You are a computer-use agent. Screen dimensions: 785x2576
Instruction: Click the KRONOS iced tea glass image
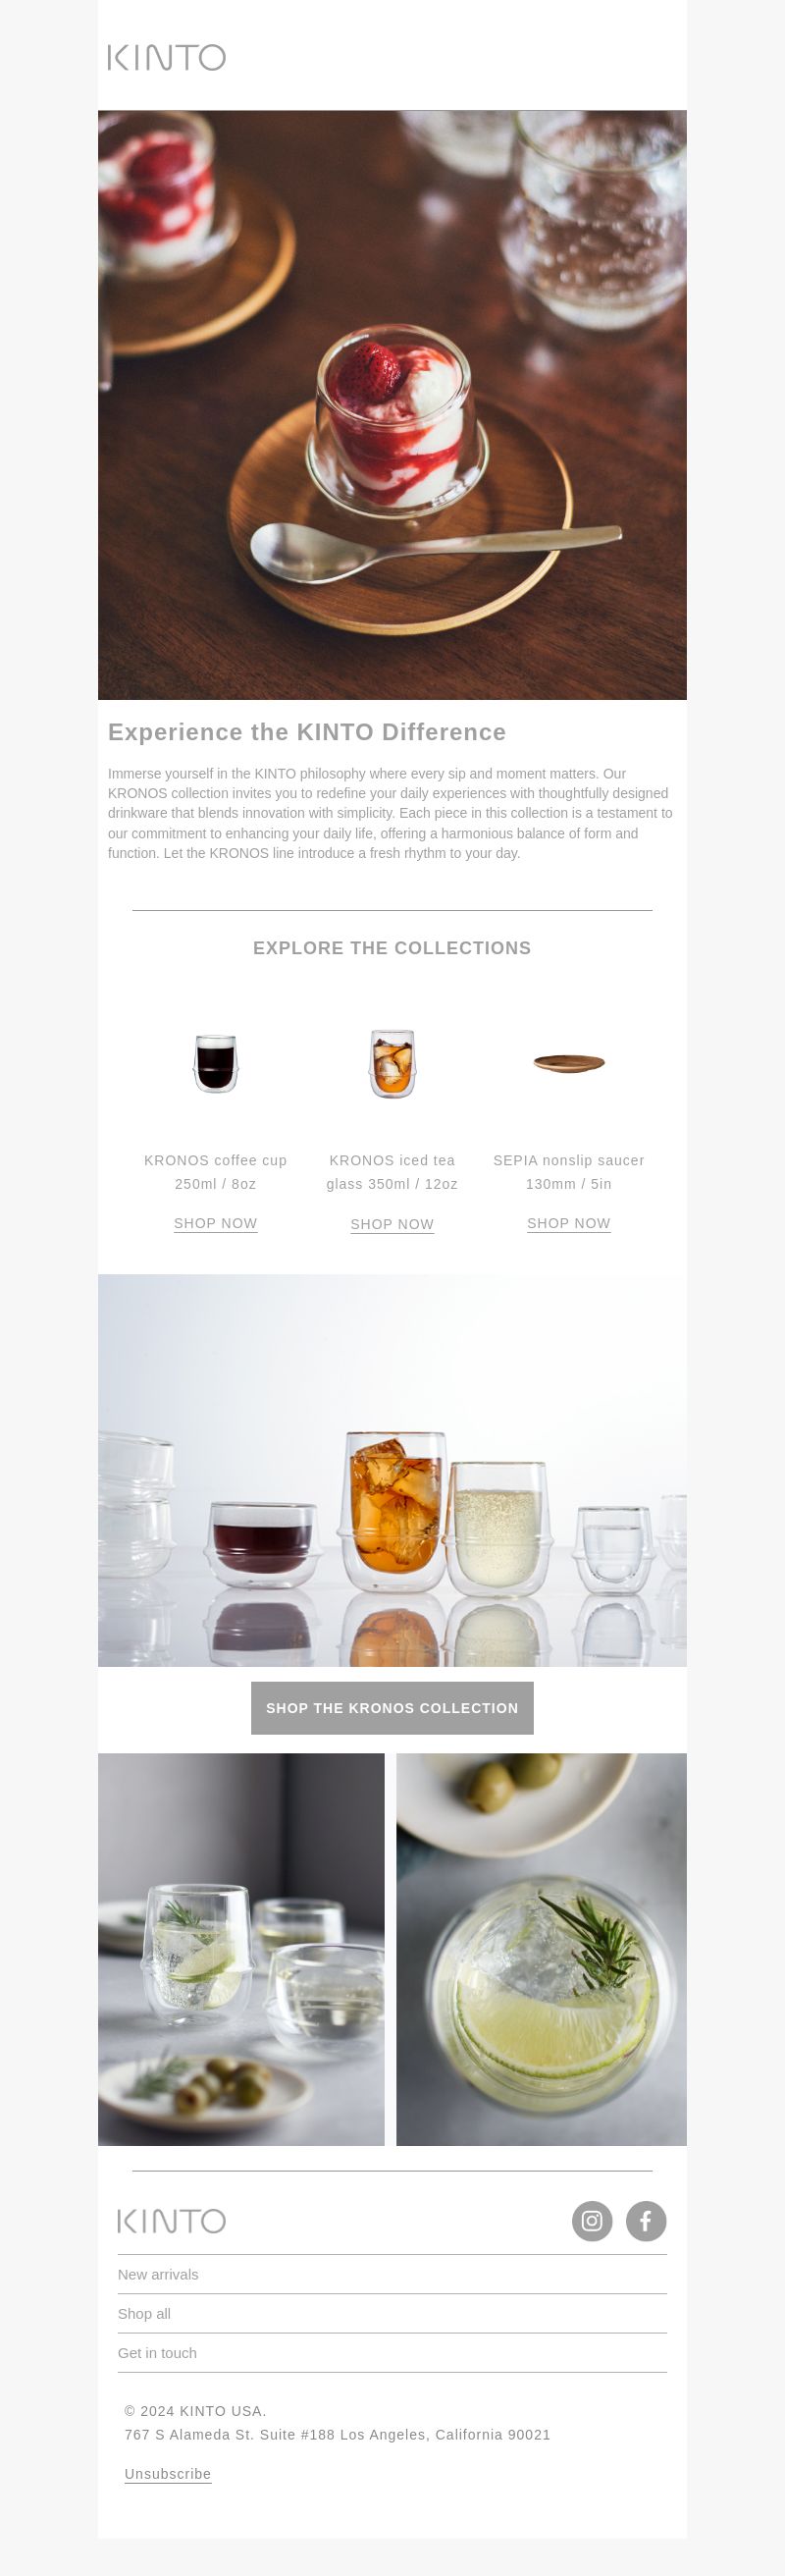392,1063
